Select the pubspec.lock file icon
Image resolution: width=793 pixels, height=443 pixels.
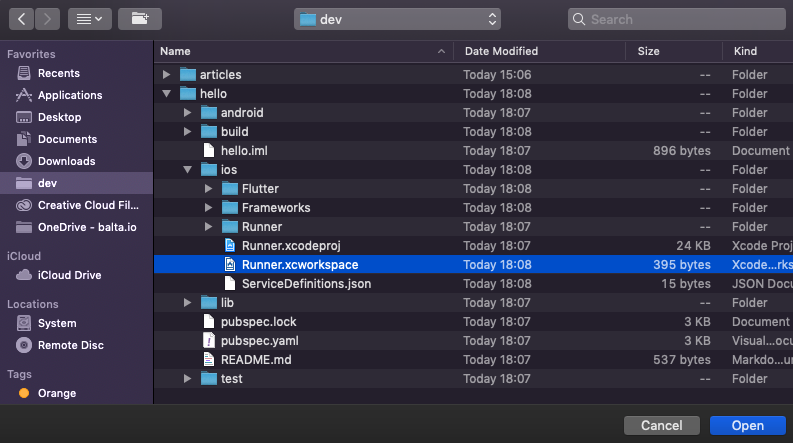pos(208,322)
